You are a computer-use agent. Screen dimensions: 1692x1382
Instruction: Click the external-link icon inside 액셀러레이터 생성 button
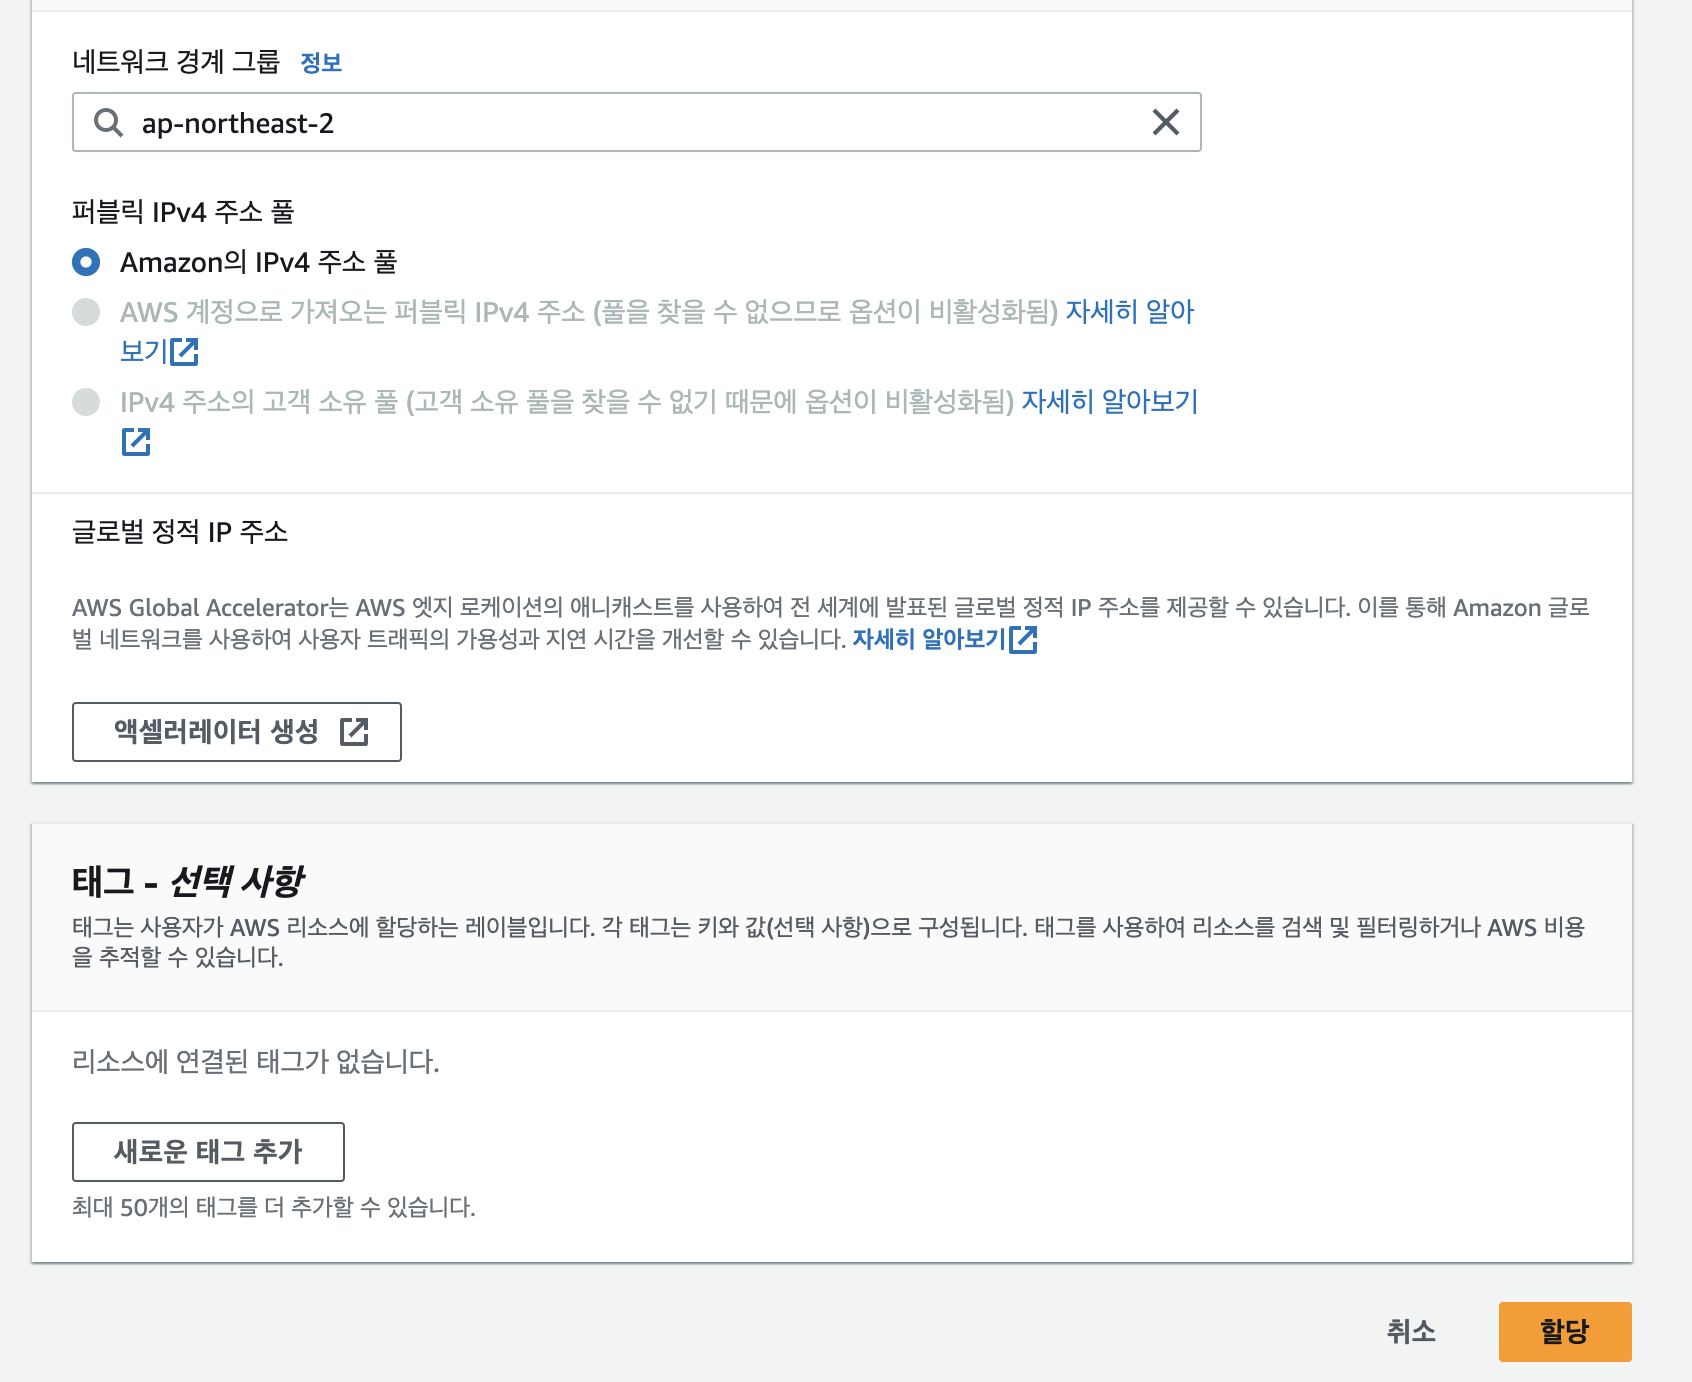click(x=354, y=732)
